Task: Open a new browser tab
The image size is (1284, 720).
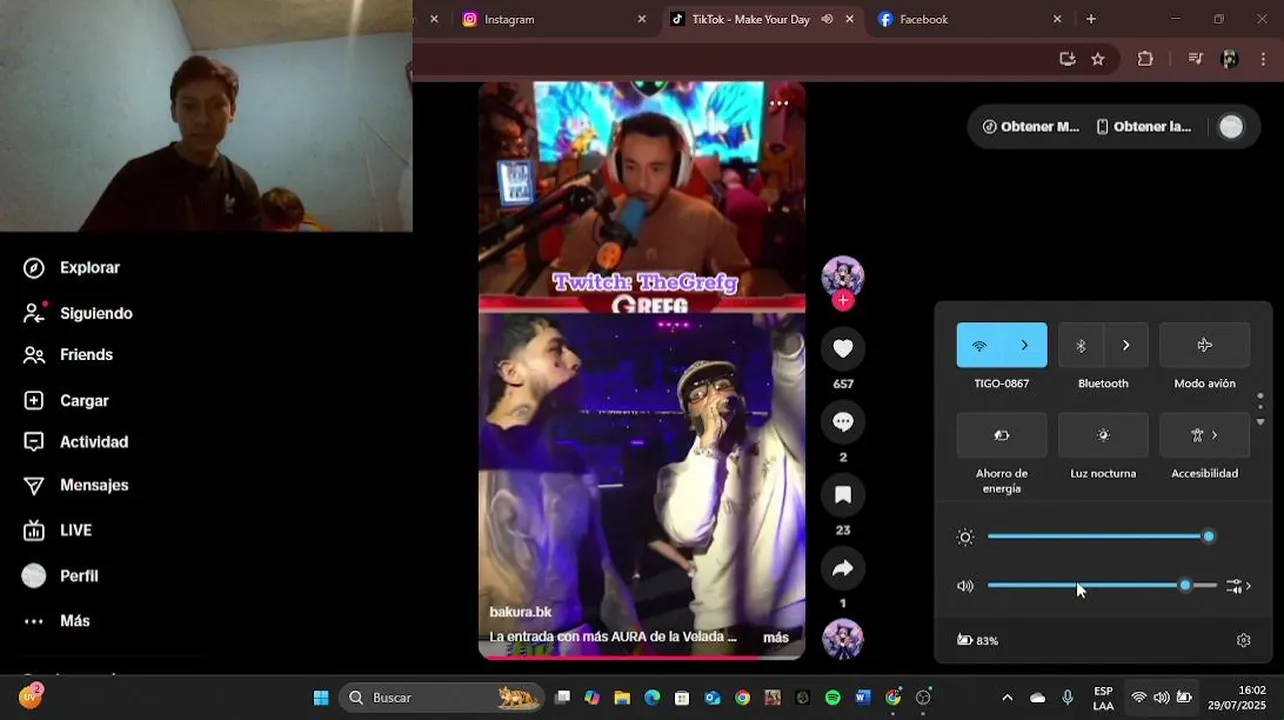Action: [x=1091, y=19]
